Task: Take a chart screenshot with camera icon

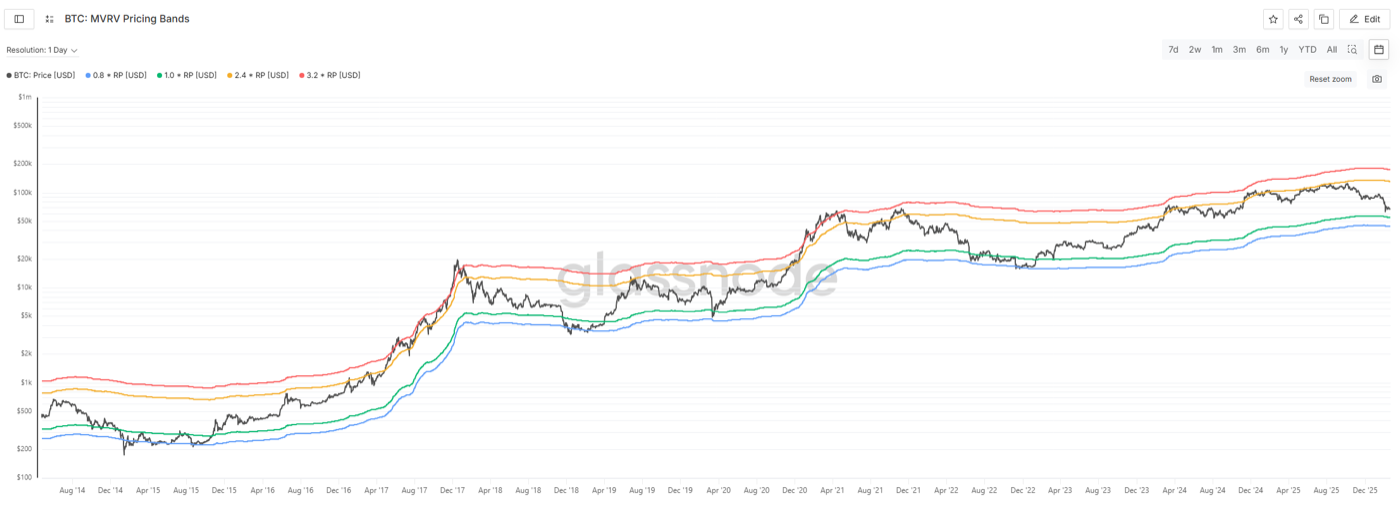Action: (1377, 79)
